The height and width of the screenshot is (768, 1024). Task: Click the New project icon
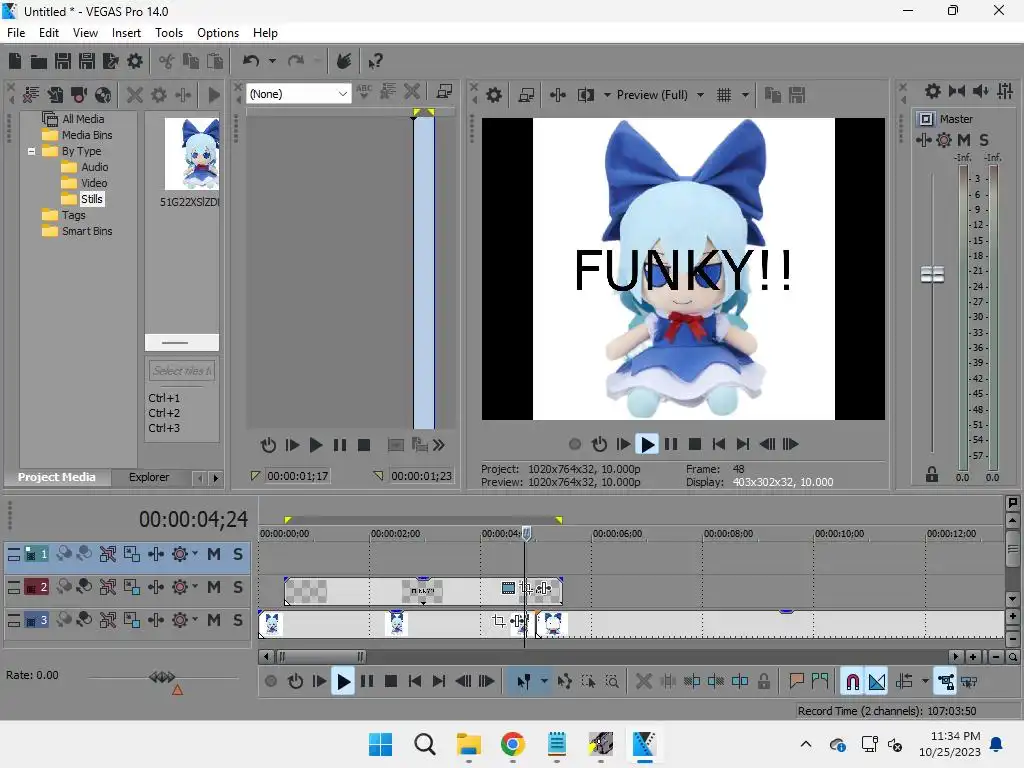(x=15, y=61)
